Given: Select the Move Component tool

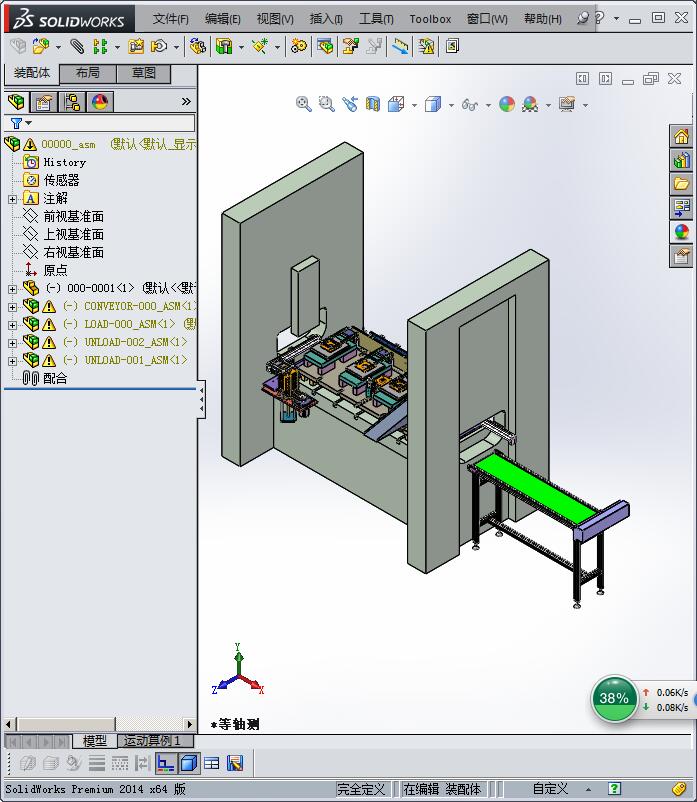Looking at the screenshot, I should tap(159, 47).
